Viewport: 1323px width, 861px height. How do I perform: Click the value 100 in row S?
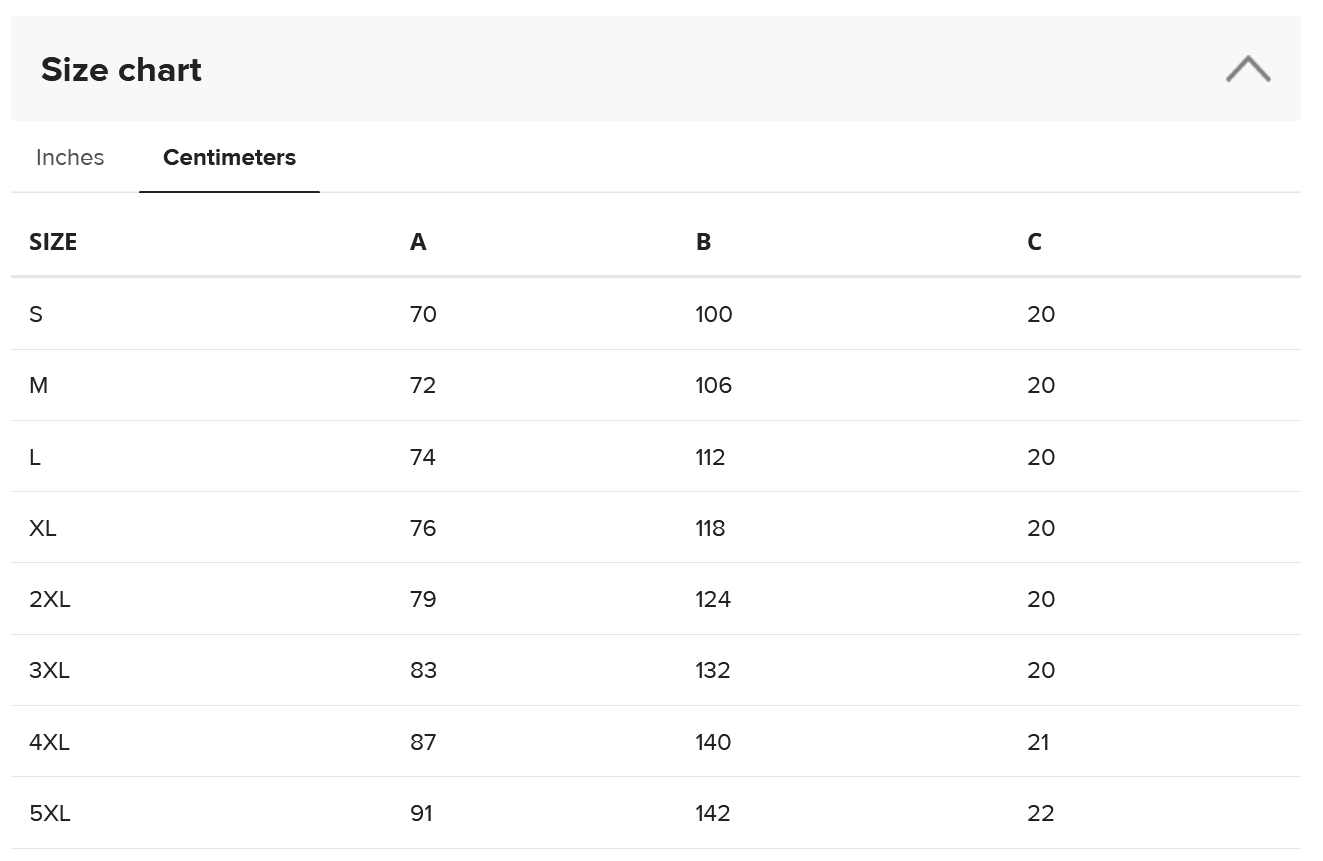[x=714, y=315]
